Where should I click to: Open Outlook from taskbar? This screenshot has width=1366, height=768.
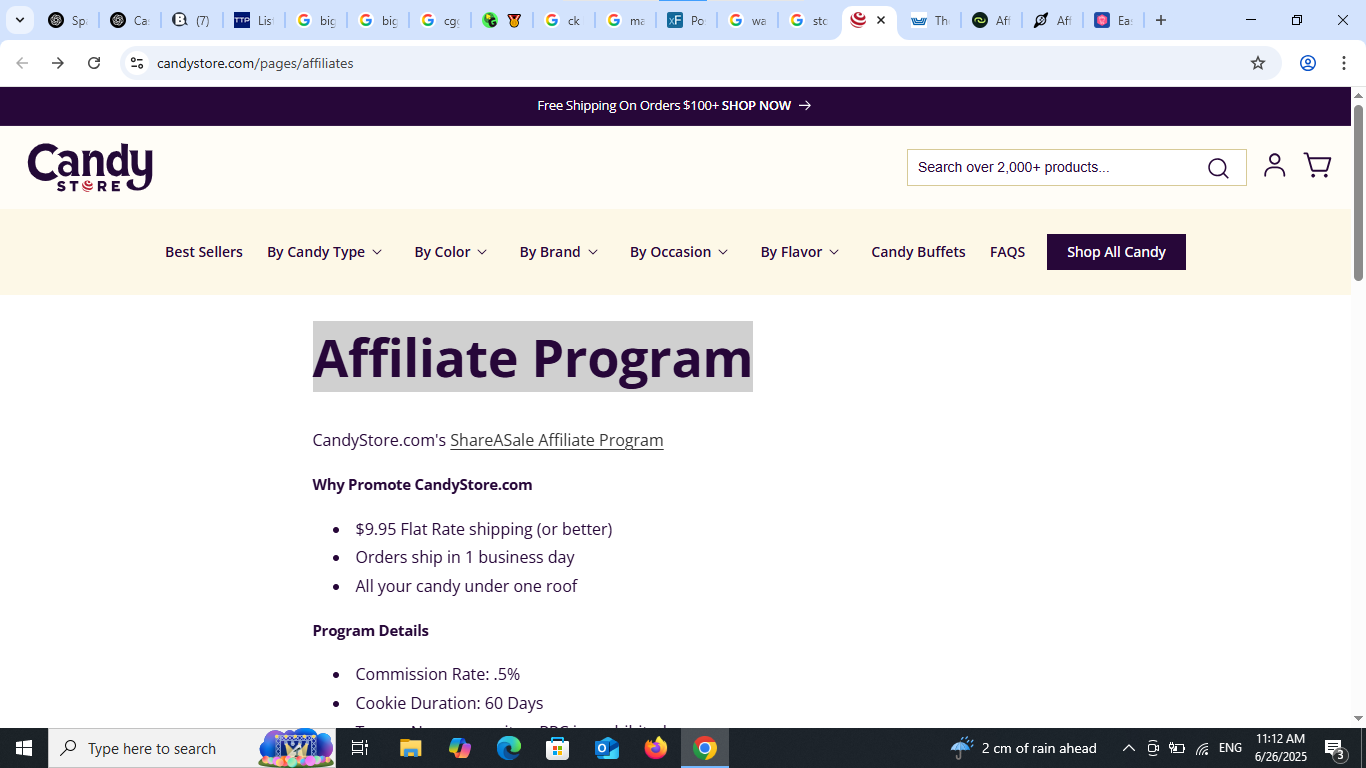point(607,748)
